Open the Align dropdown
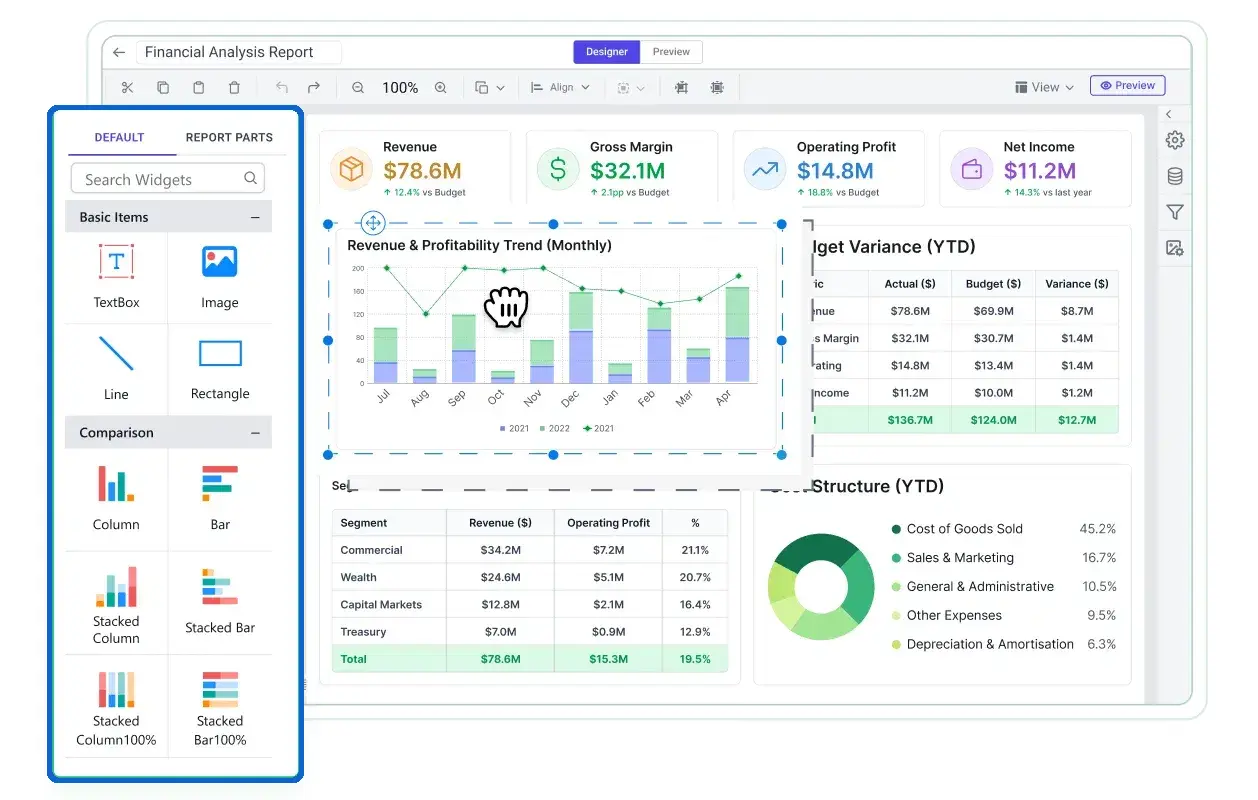The width and height of the screenshot is (1258, 800). pos(560,88)
